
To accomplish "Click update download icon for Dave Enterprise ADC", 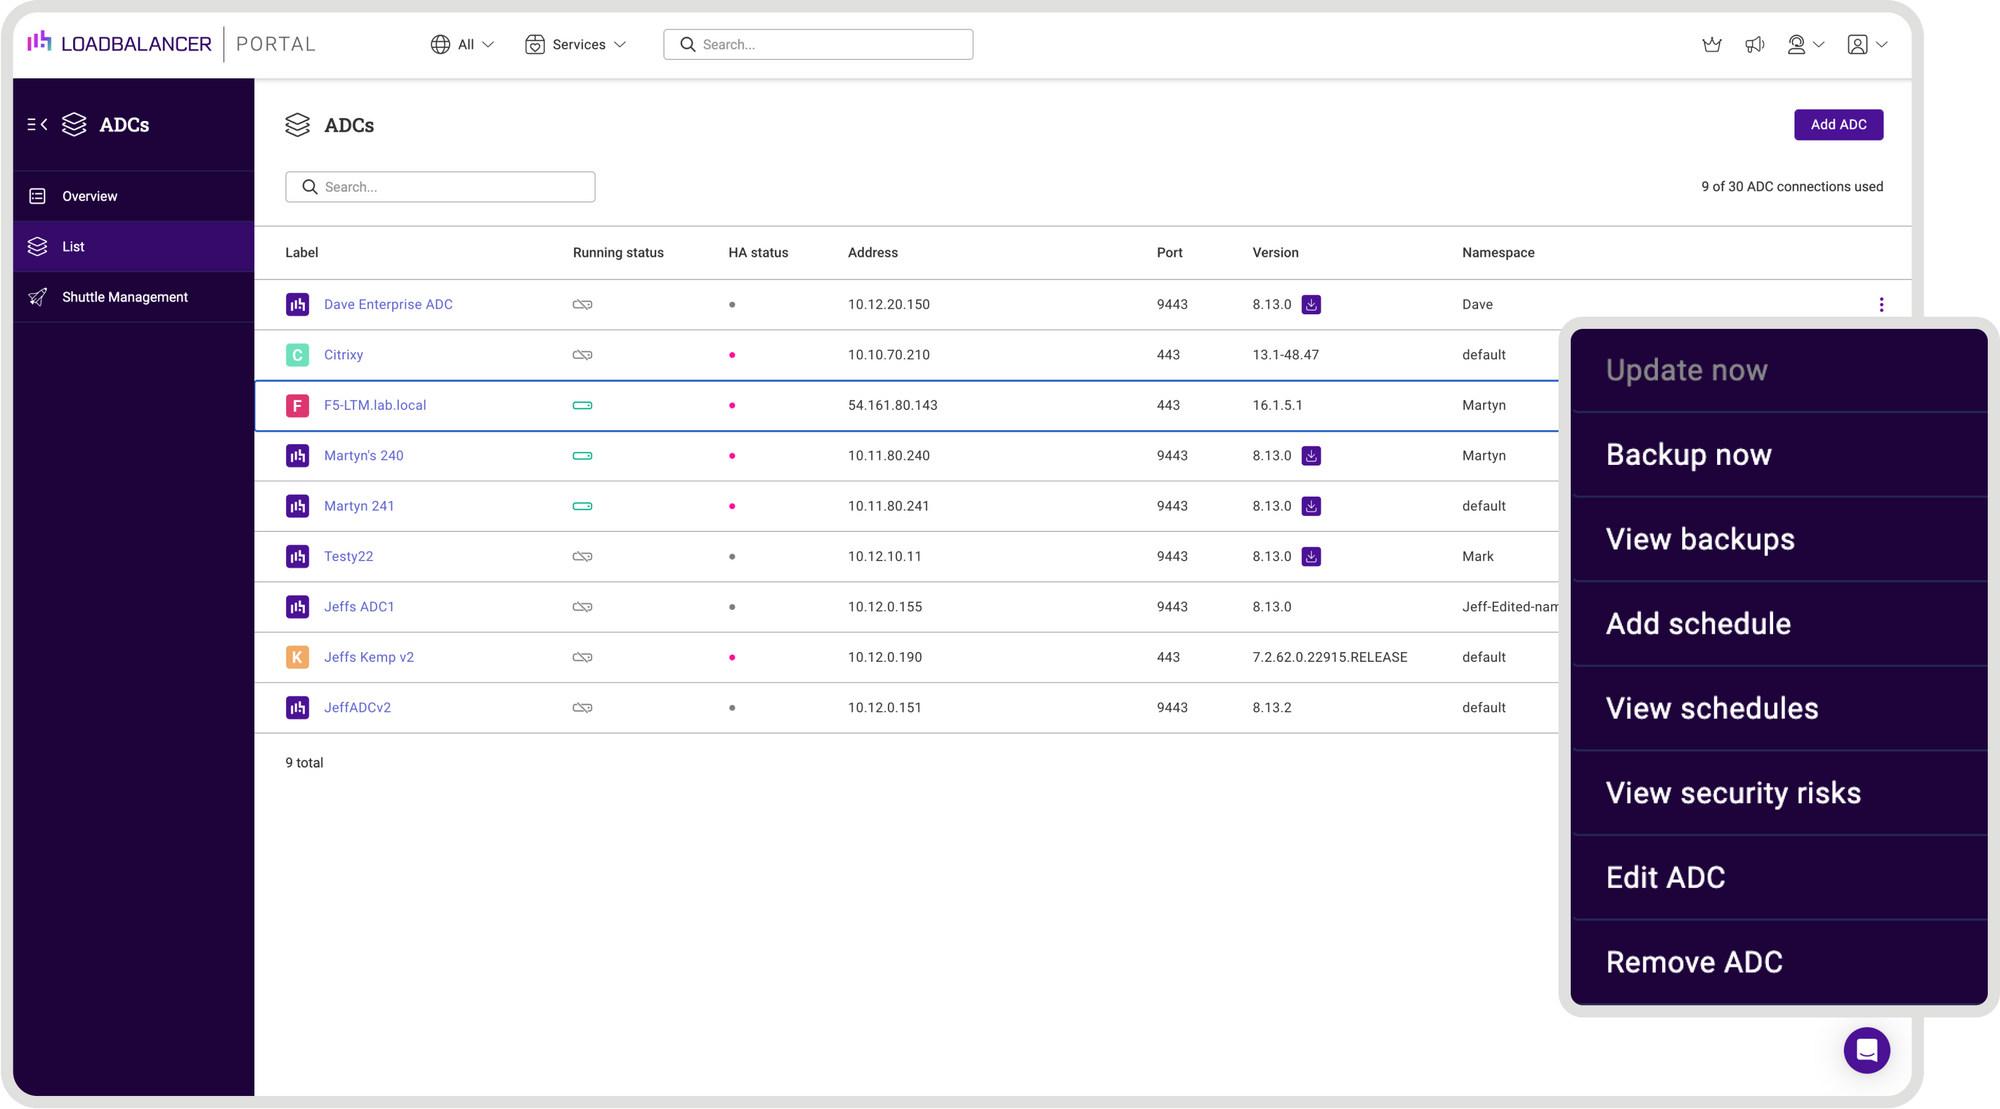I will pos(1311,305).
